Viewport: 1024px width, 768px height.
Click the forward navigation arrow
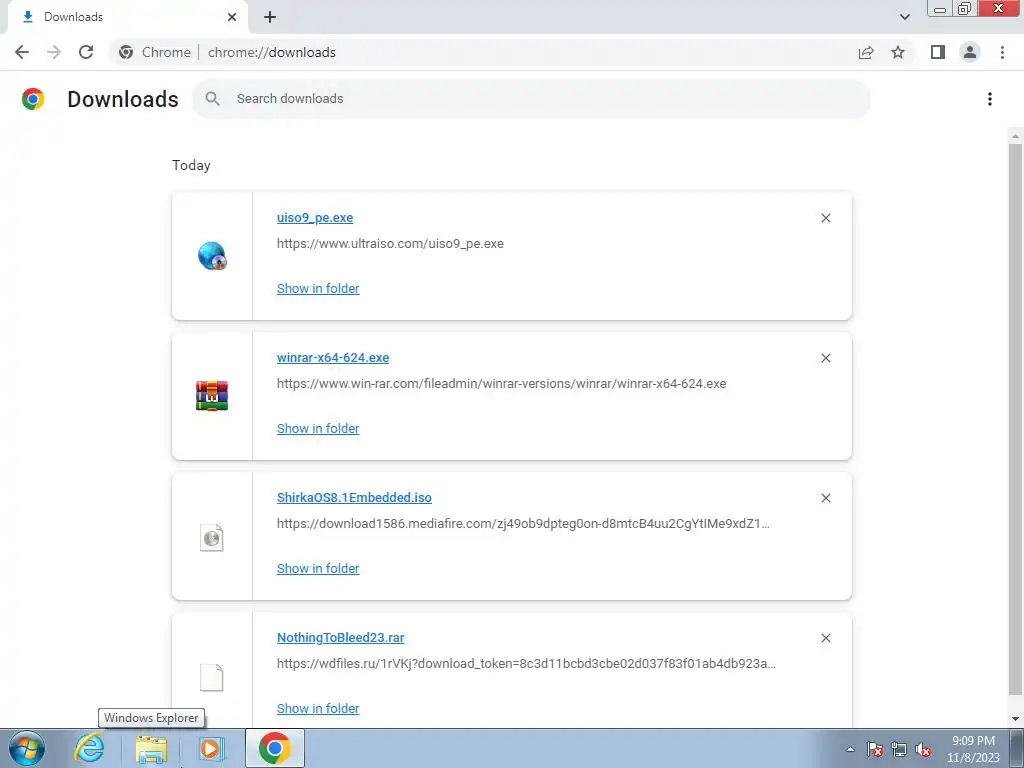tap(54, 52)
